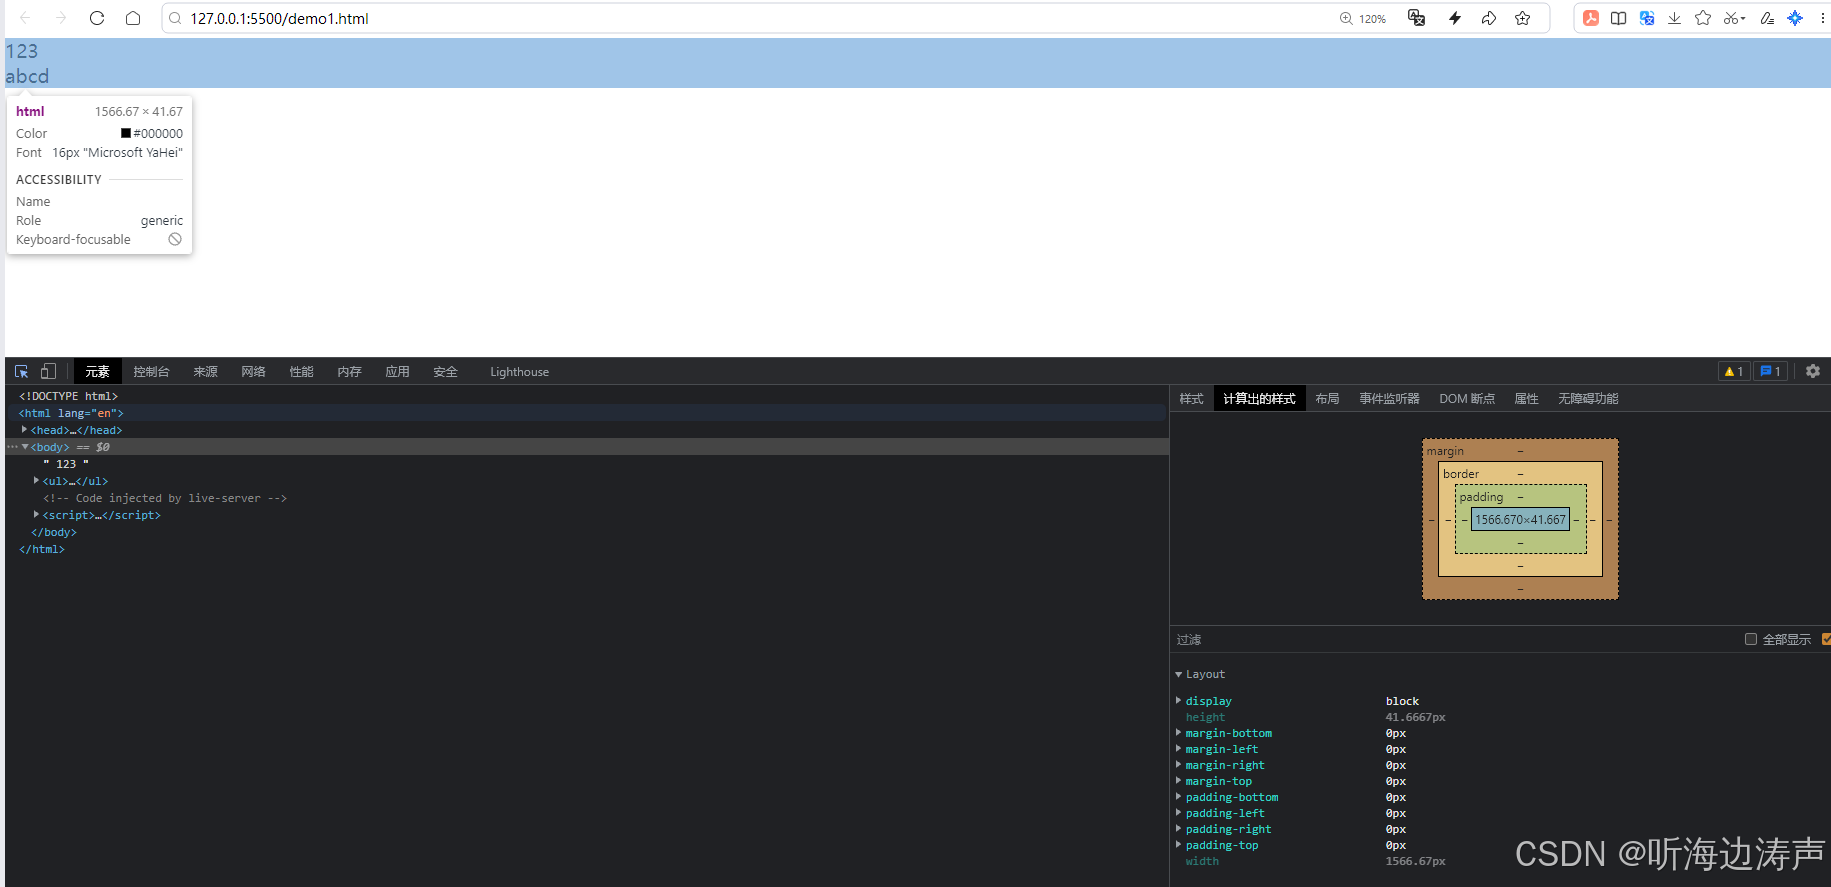Go to the browser home page
Viewport: 1831px width, 887px height.
133,18
